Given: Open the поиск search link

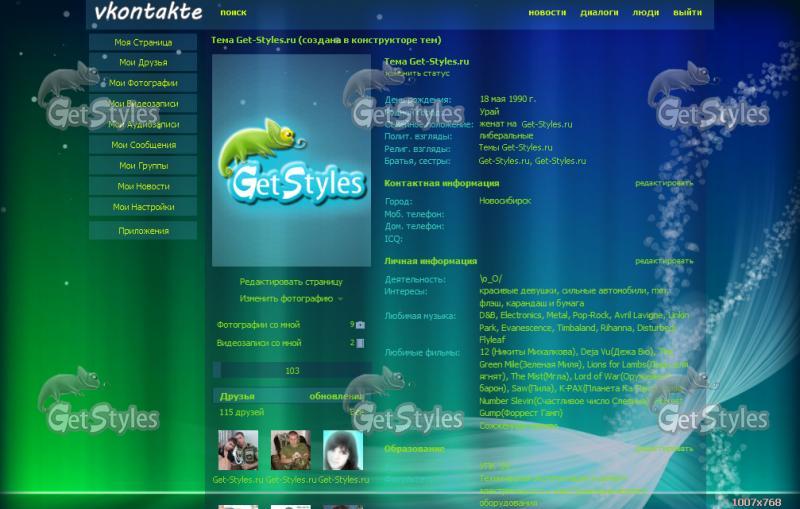Looking at the screenshot, I should (x=233, y=12).
